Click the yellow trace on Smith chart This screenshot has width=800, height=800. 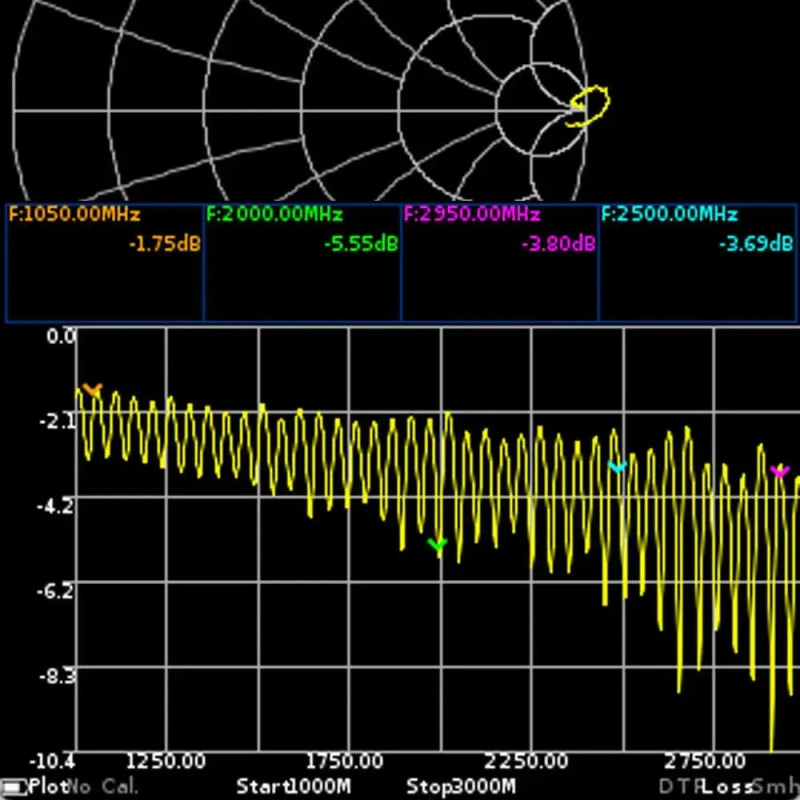click(590, 106)
